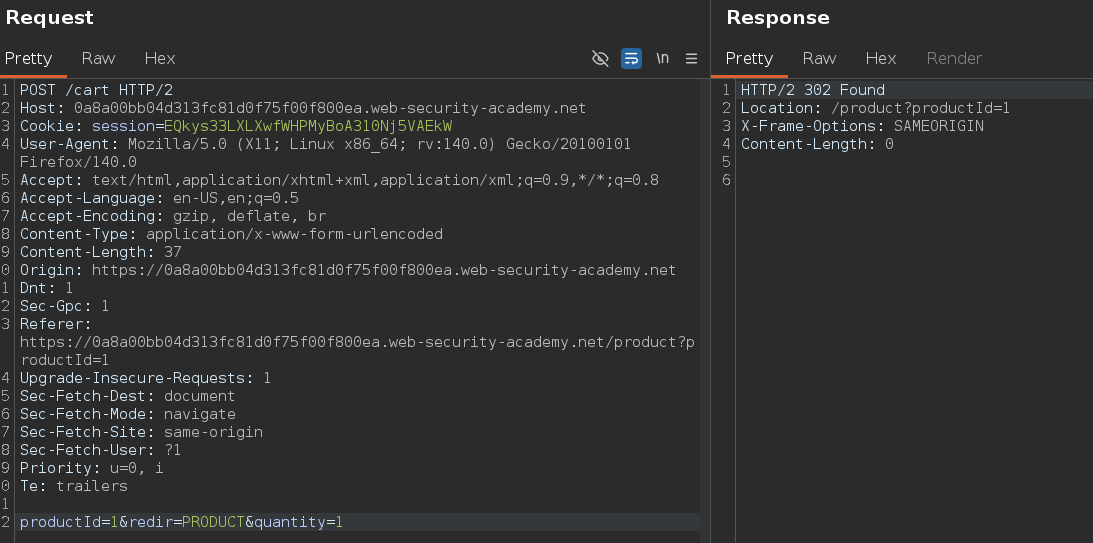Click the Accept header line with text/html

[x=339, y=180]
